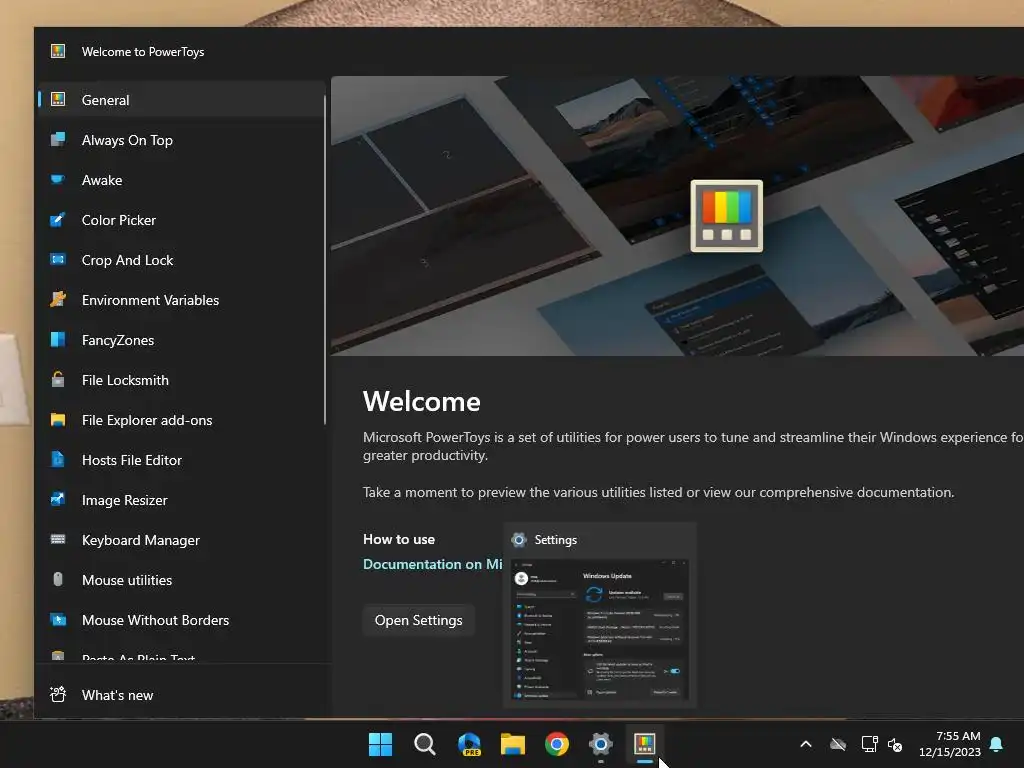
Task: Click the Image Resizer icon
Action: pos(58,499)
